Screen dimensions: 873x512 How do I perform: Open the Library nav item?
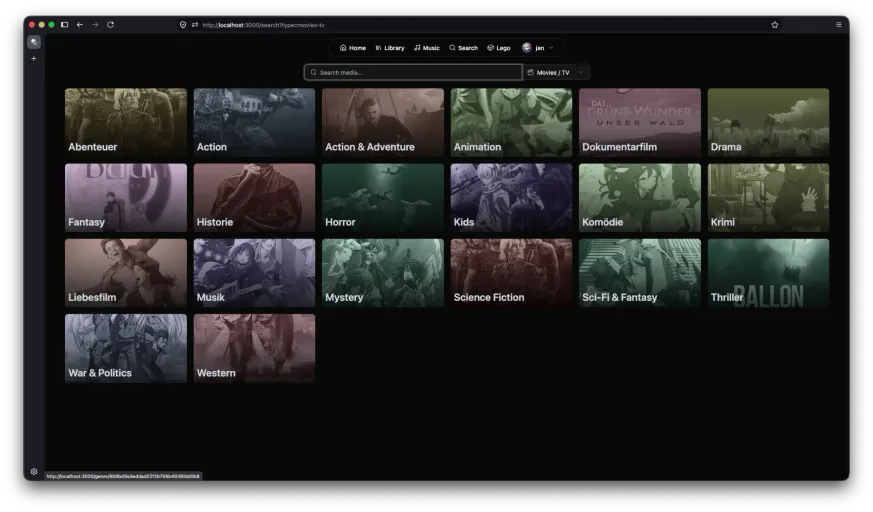pos(390,48)
